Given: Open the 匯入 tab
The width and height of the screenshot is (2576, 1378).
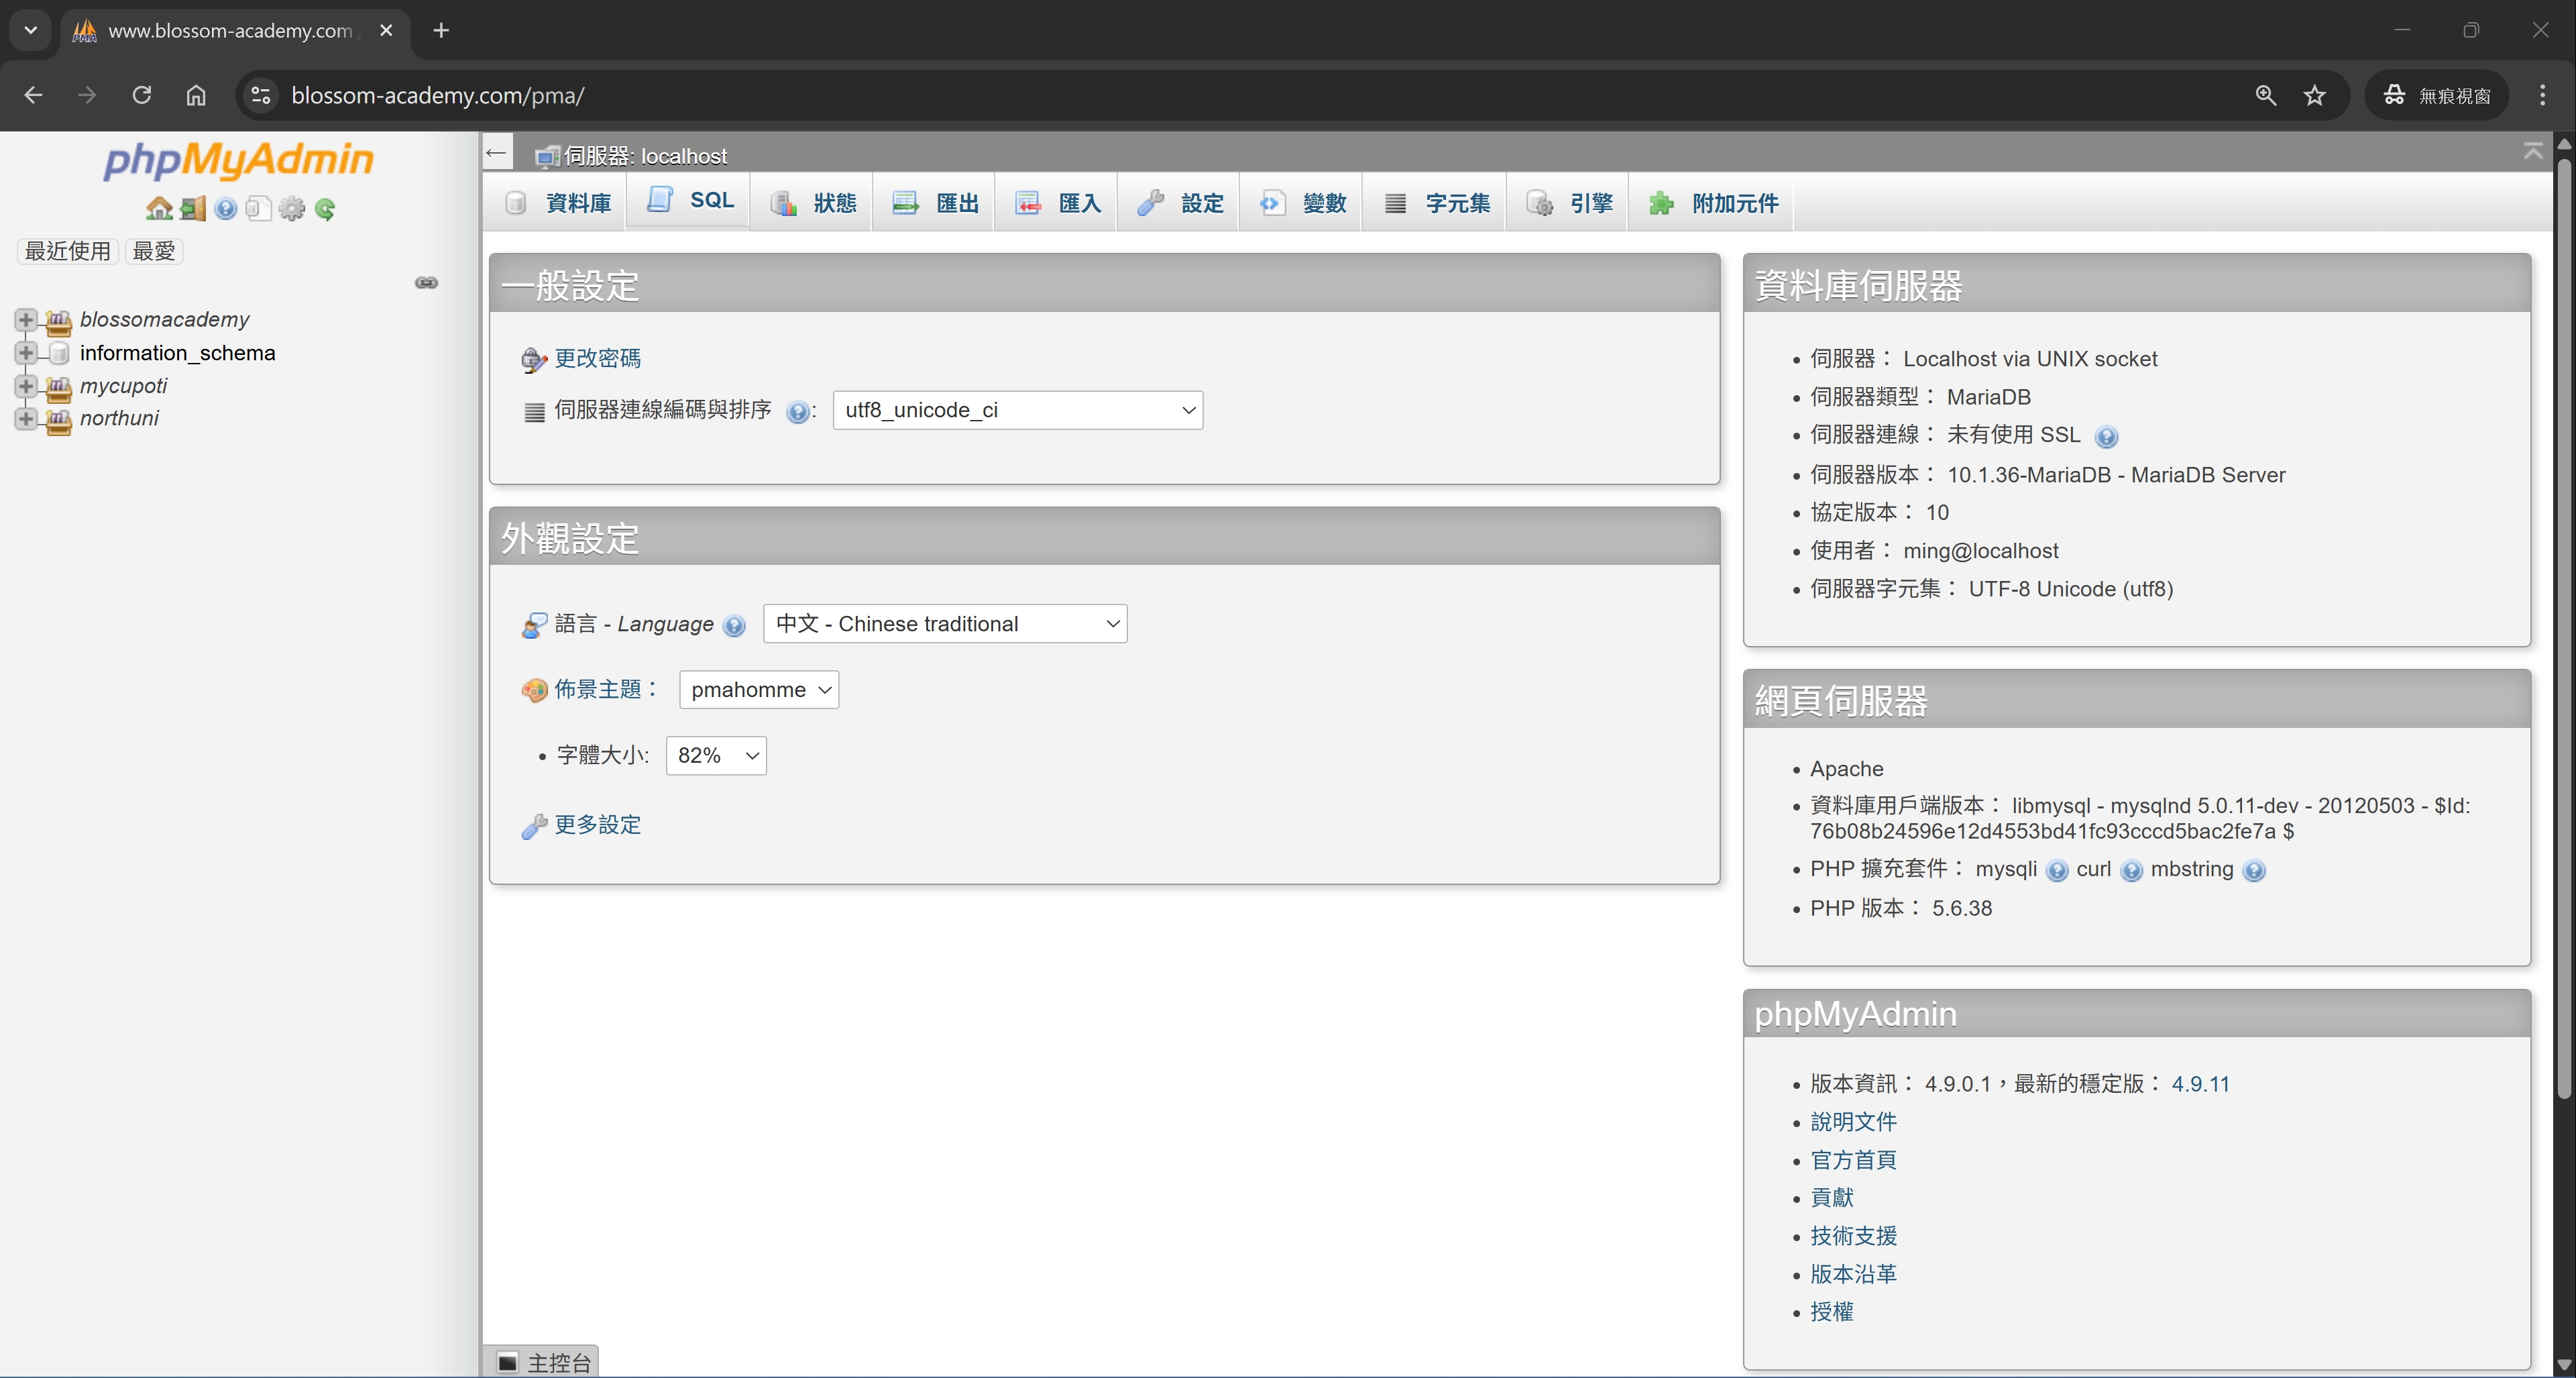Looking at the screenshot, I should (1057, 203).
